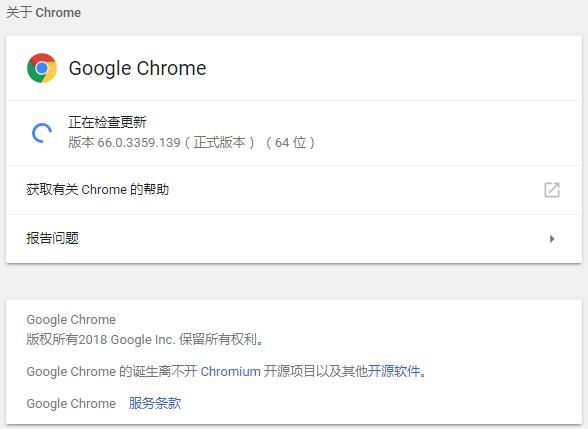Open the 获取有关 Chrome 的帮助 row
Image resolution: width=588 pixels, height=429 pixels.
coord(294,190)
